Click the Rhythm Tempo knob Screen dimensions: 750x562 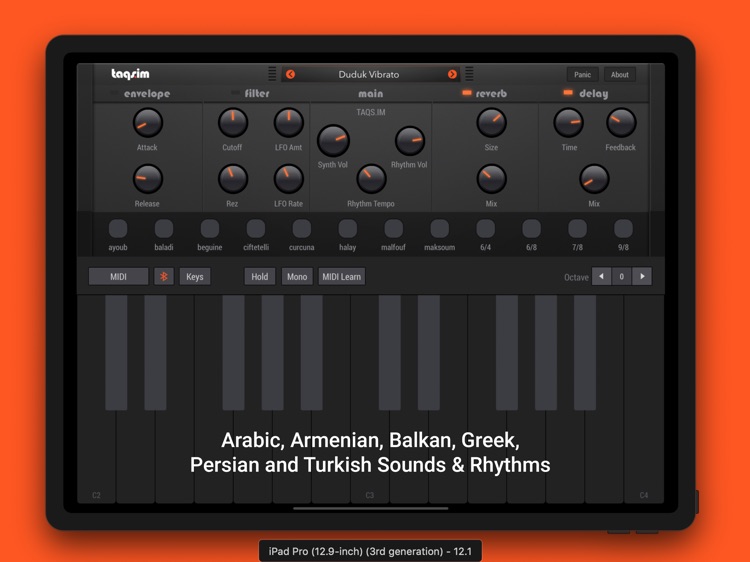371,179
